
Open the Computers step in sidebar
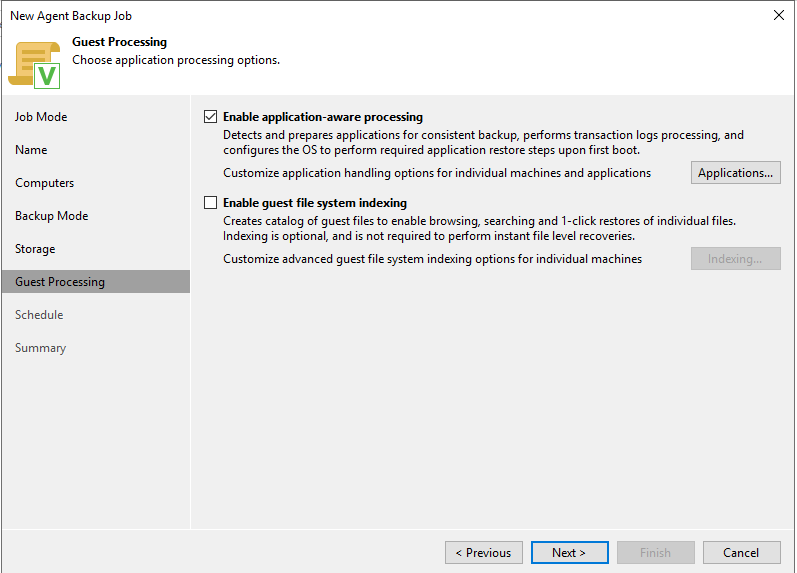tap(44, 183)
